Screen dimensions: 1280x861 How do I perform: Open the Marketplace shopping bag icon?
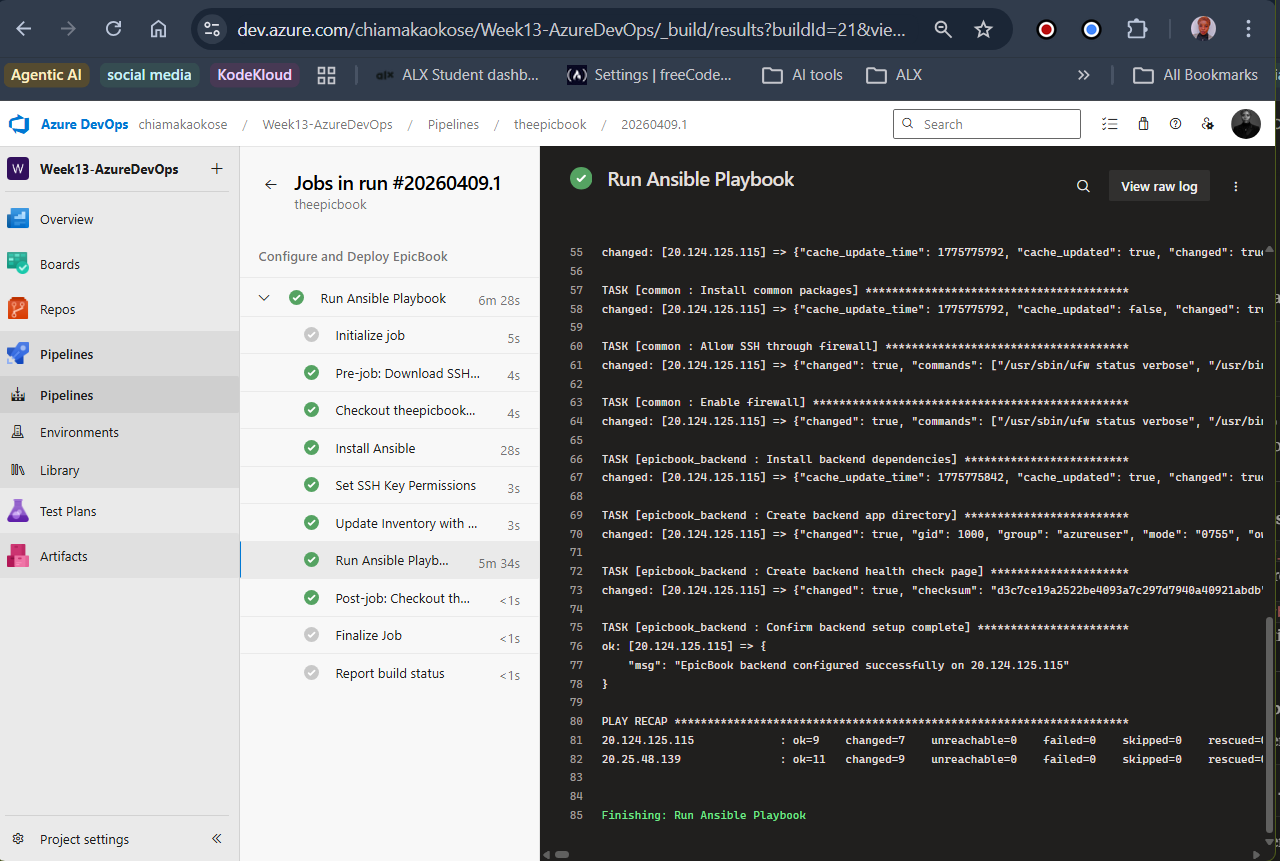pos(1143,124)
